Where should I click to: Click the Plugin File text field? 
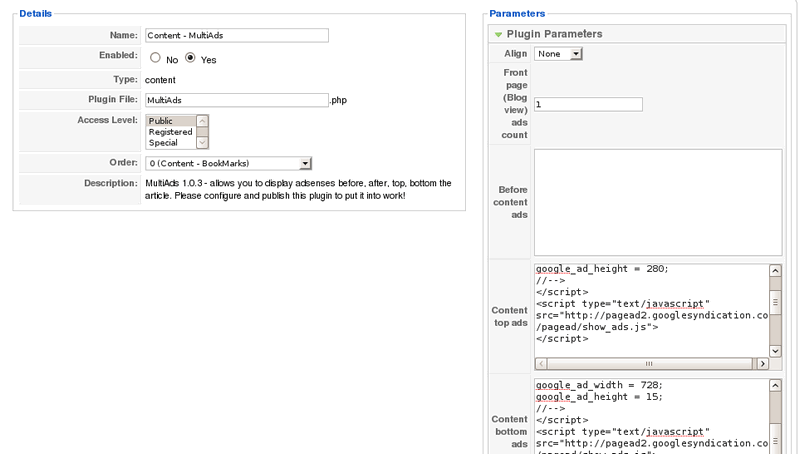tap(236, 100)
